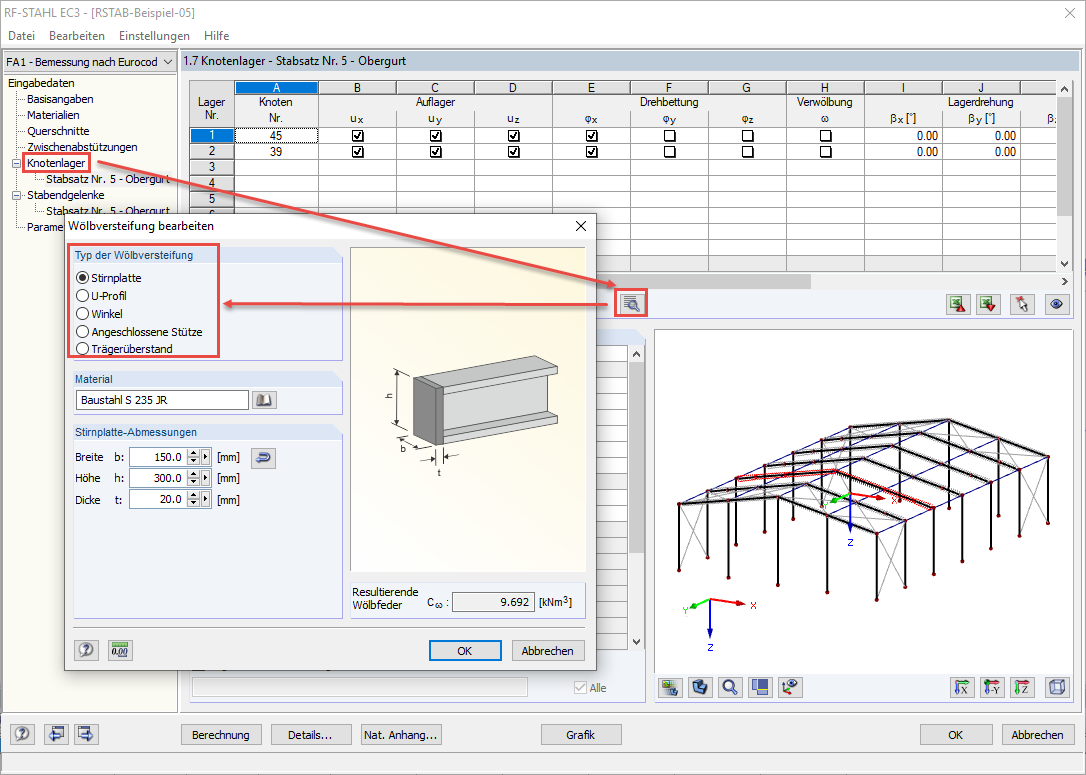Click the Grafik button
Image resolution: width=1086 pixels, height=775 pixels.
[580, 734]
